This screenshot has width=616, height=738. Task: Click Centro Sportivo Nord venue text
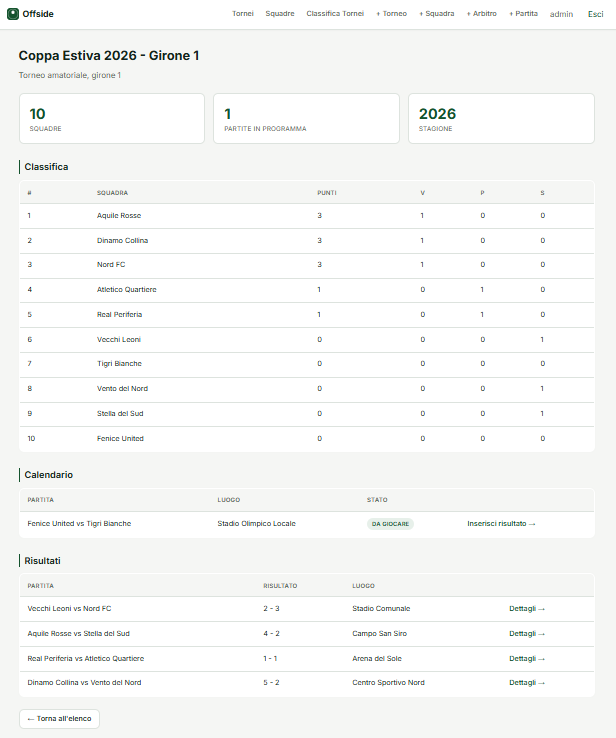pyautogui.click(x=388, y=682)
